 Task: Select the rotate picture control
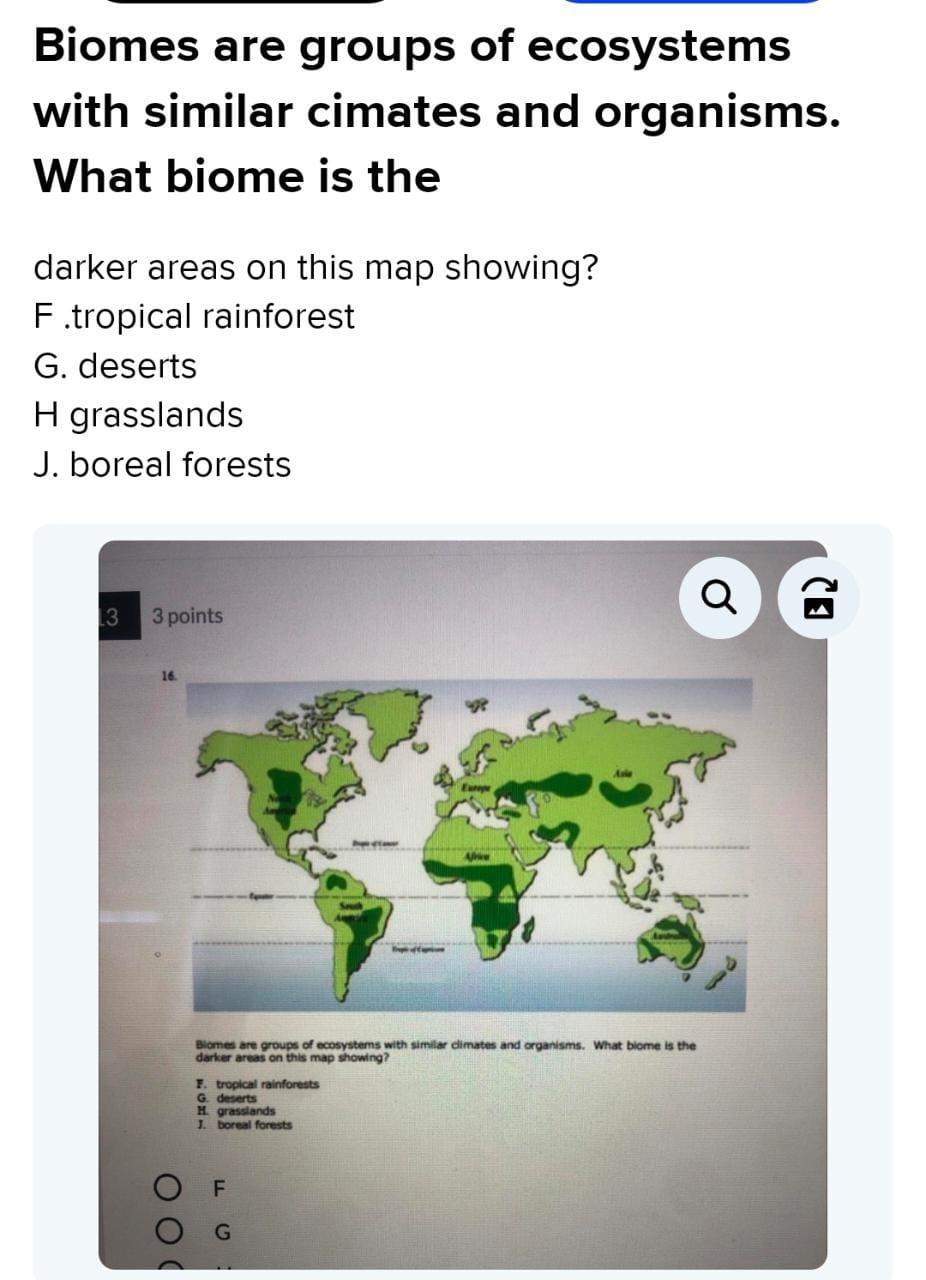pyautogui.click(x=818, y=598)
